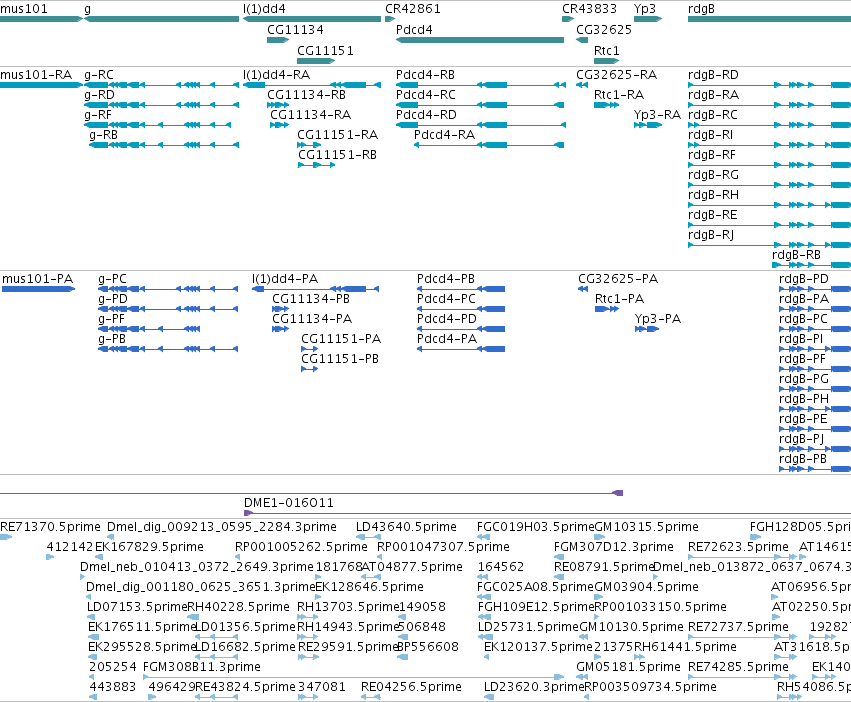Image resolution: width=851 pixels, height=702 pixels.
Task: Click the CG32625-PA protein label
Action: tap(618, 279)
